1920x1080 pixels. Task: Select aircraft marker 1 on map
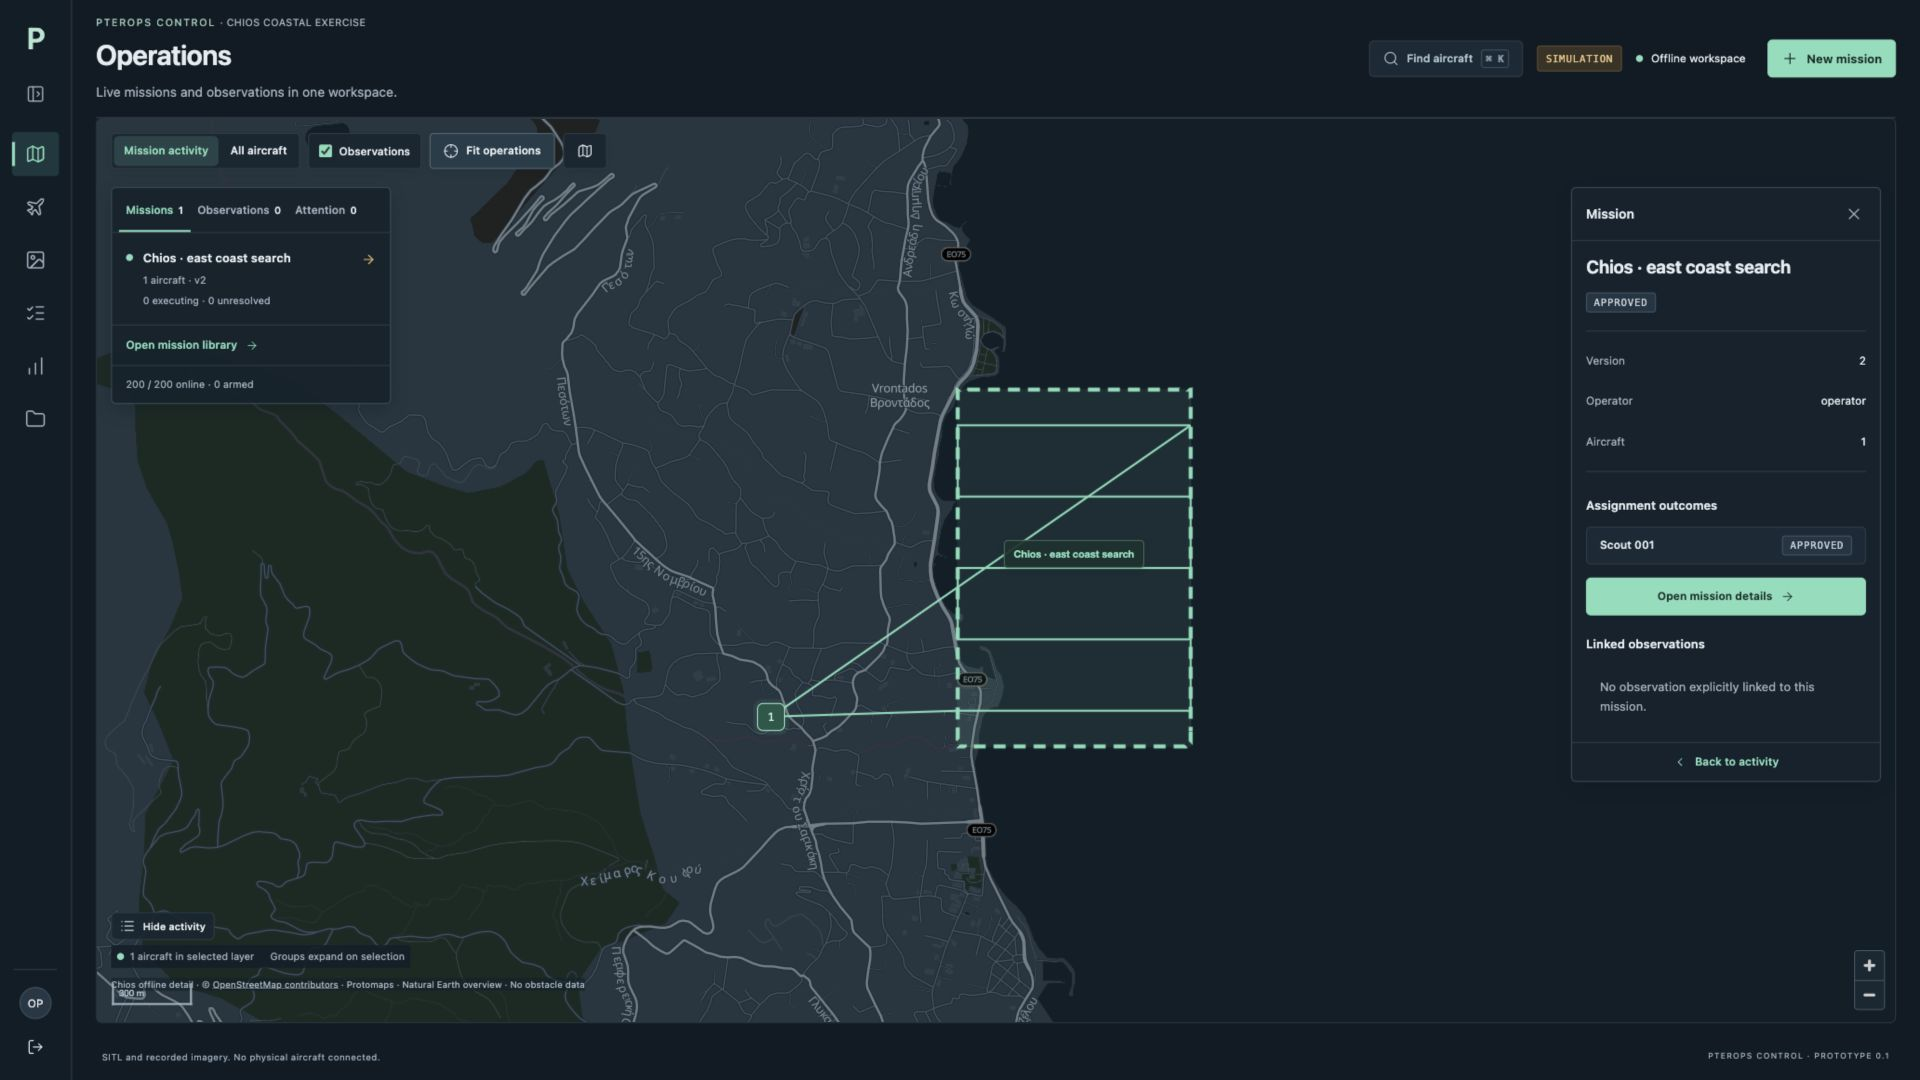pos(771,717)
